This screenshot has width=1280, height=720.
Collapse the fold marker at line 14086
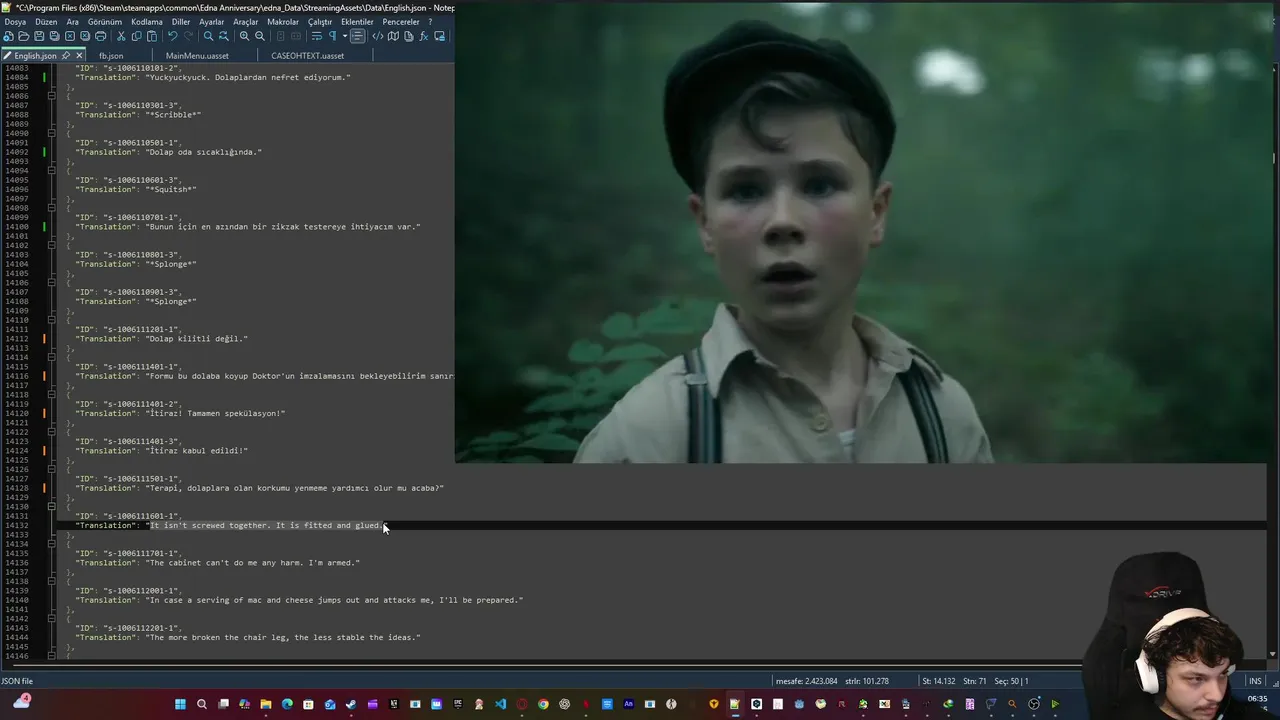(52, 96)
